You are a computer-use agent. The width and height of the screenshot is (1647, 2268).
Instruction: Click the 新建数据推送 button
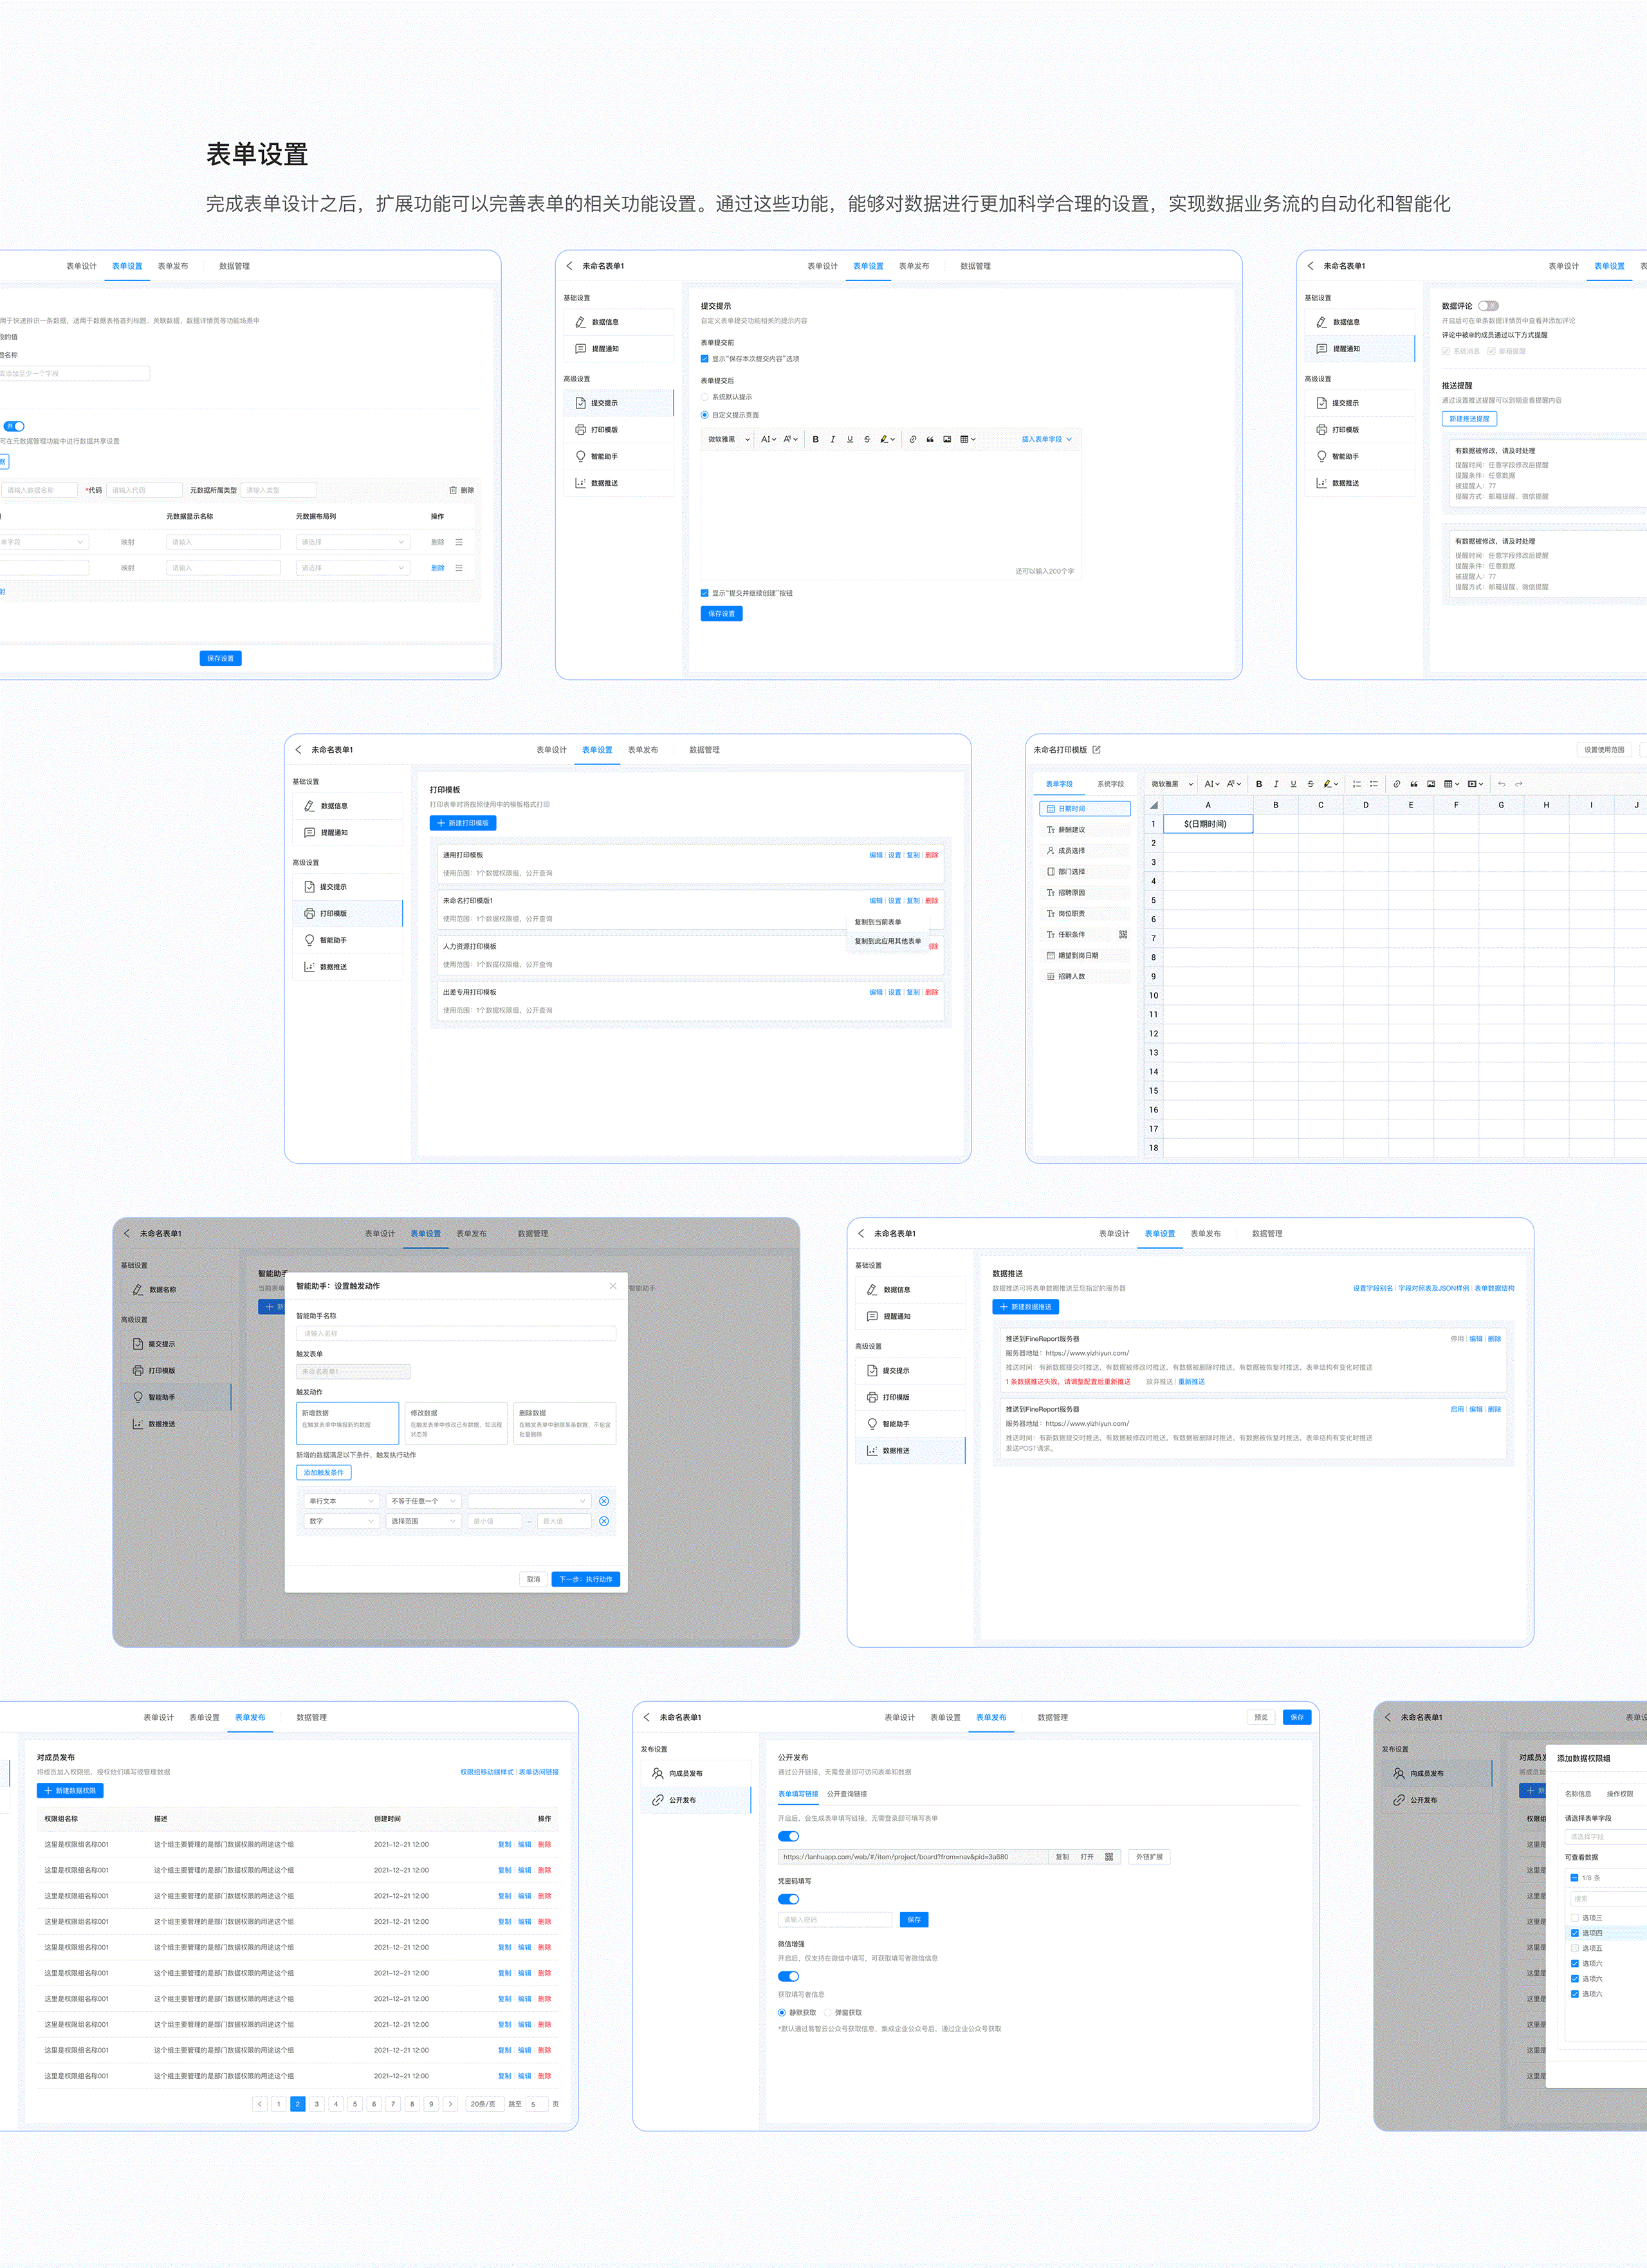(x=1026, y=1307)
